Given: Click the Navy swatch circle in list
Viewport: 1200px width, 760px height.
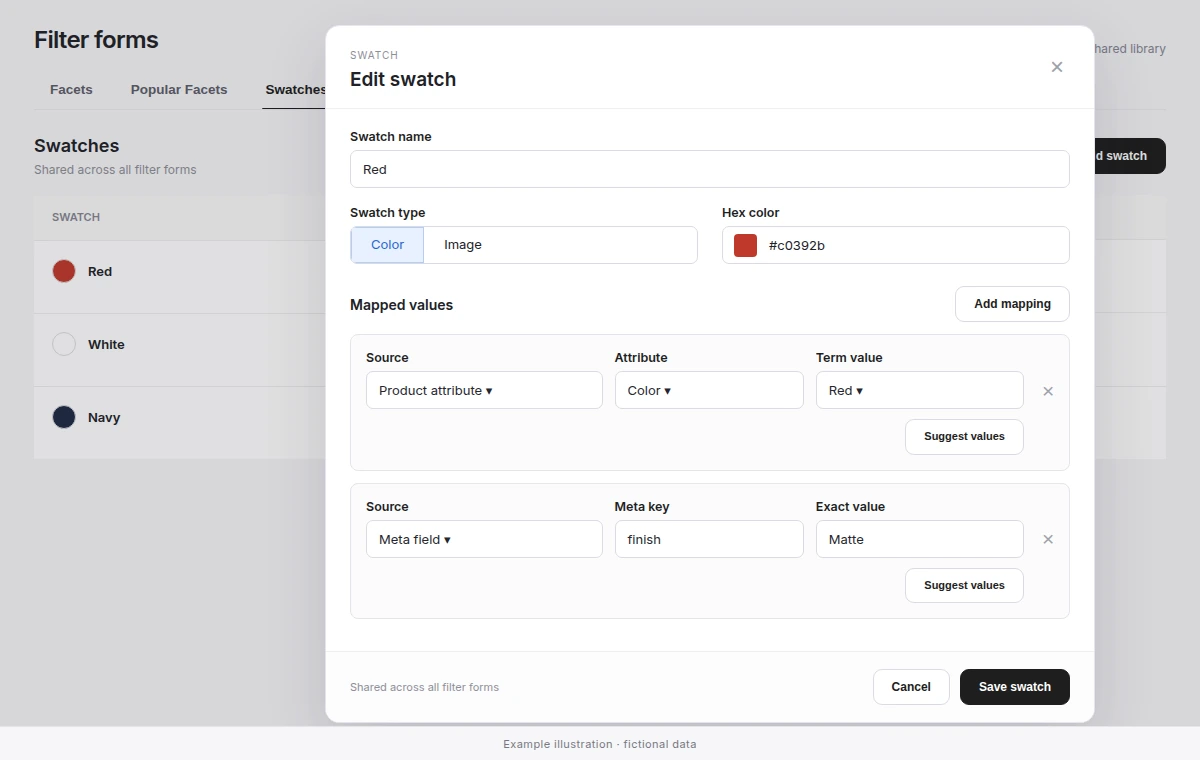Looking at the screenshot, I should click(64, 417).
